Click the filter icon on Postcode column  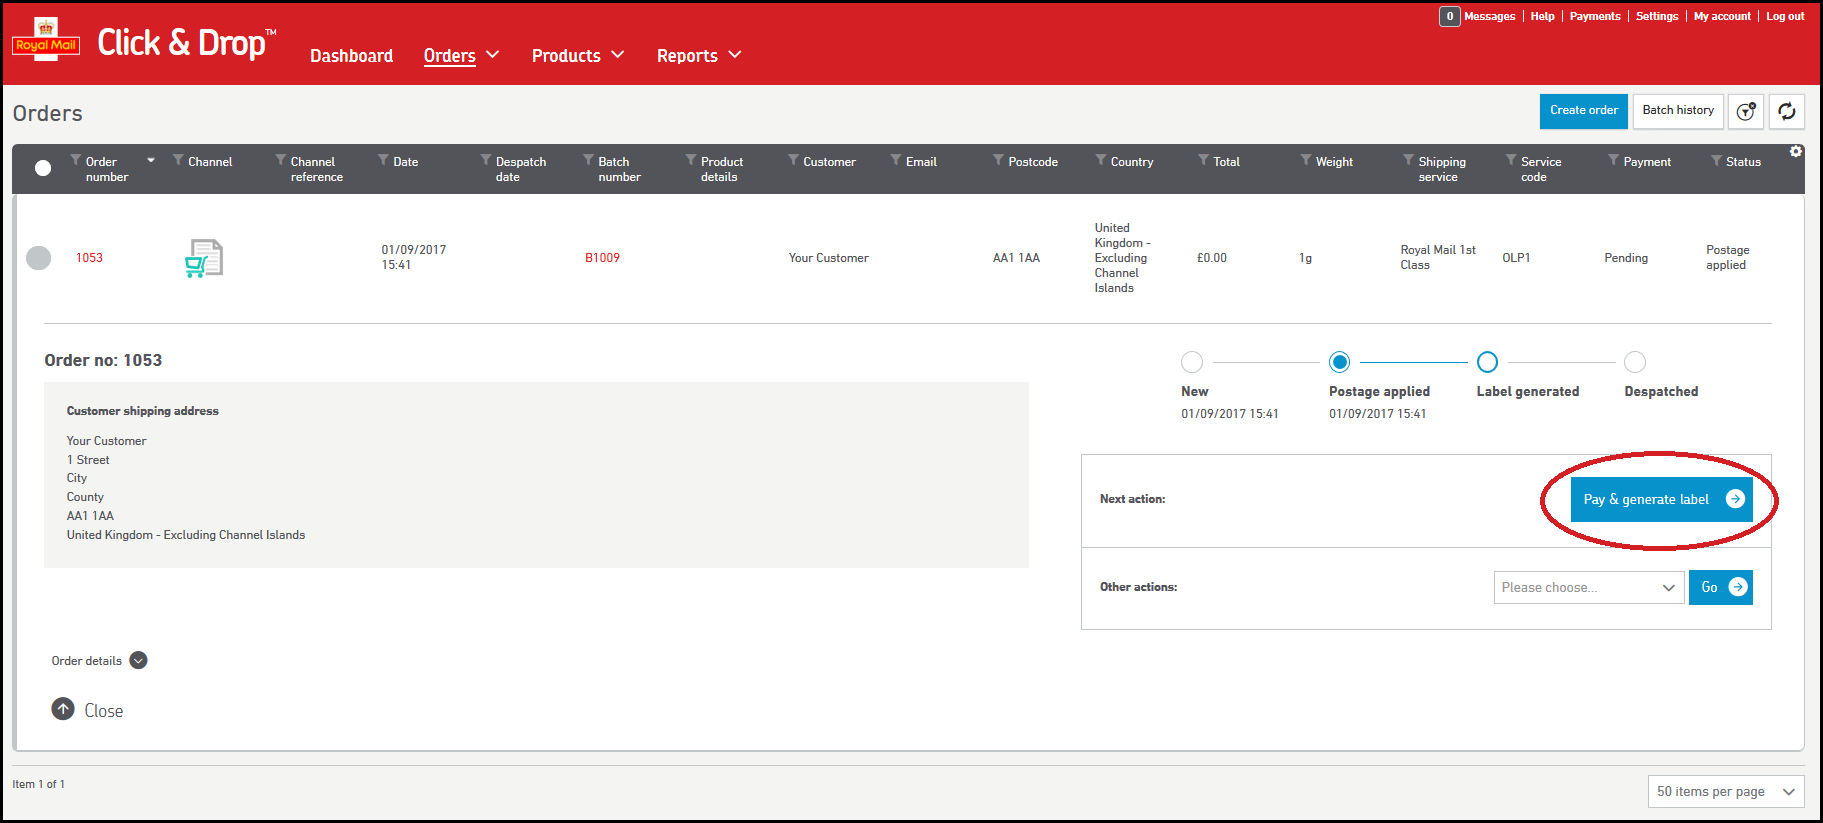pos(998,160)
